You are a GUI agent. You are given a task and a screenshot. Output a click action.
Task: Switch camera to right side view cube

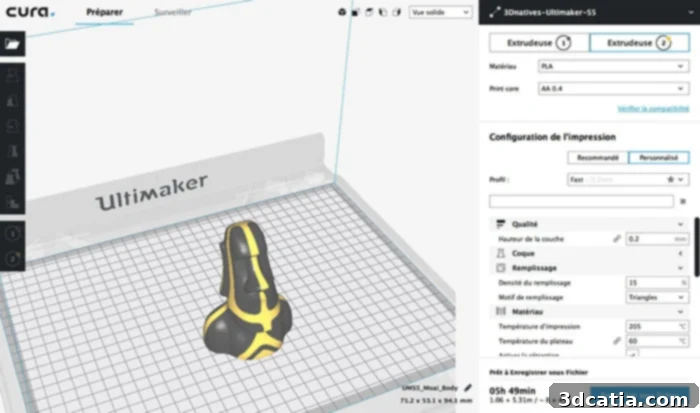[x=396, y=12]
